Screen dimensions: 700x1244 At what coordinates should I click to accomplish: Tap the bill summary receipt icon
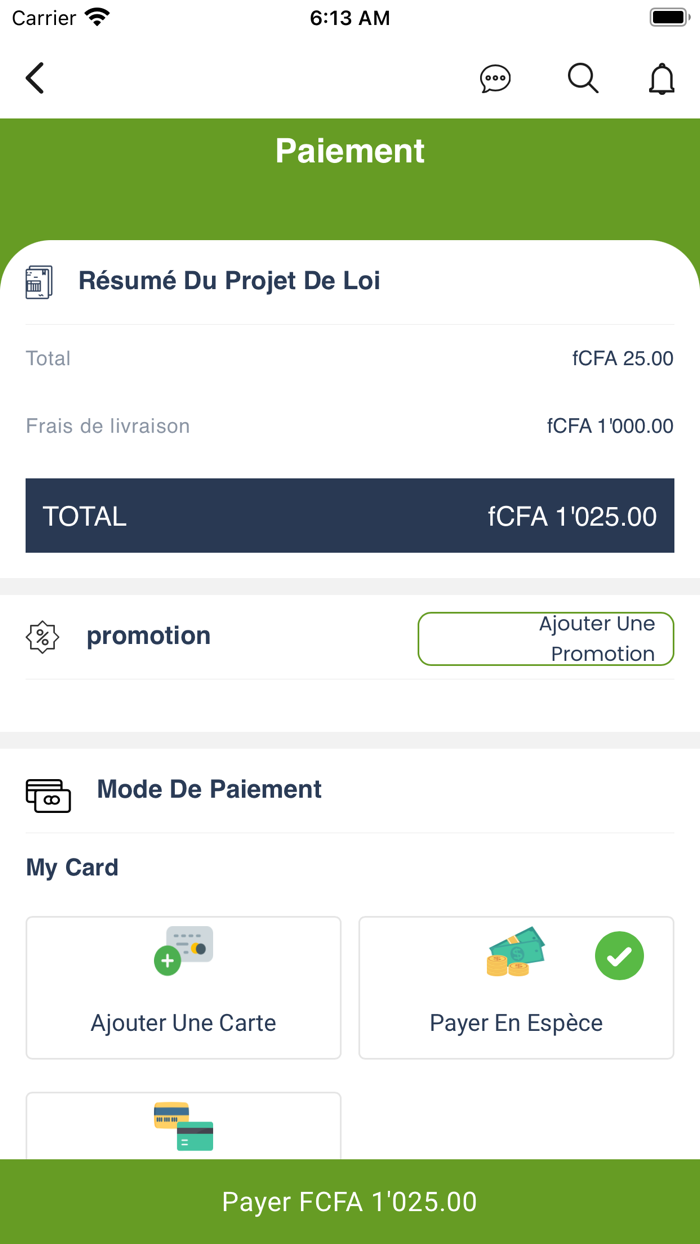(39, 282)
